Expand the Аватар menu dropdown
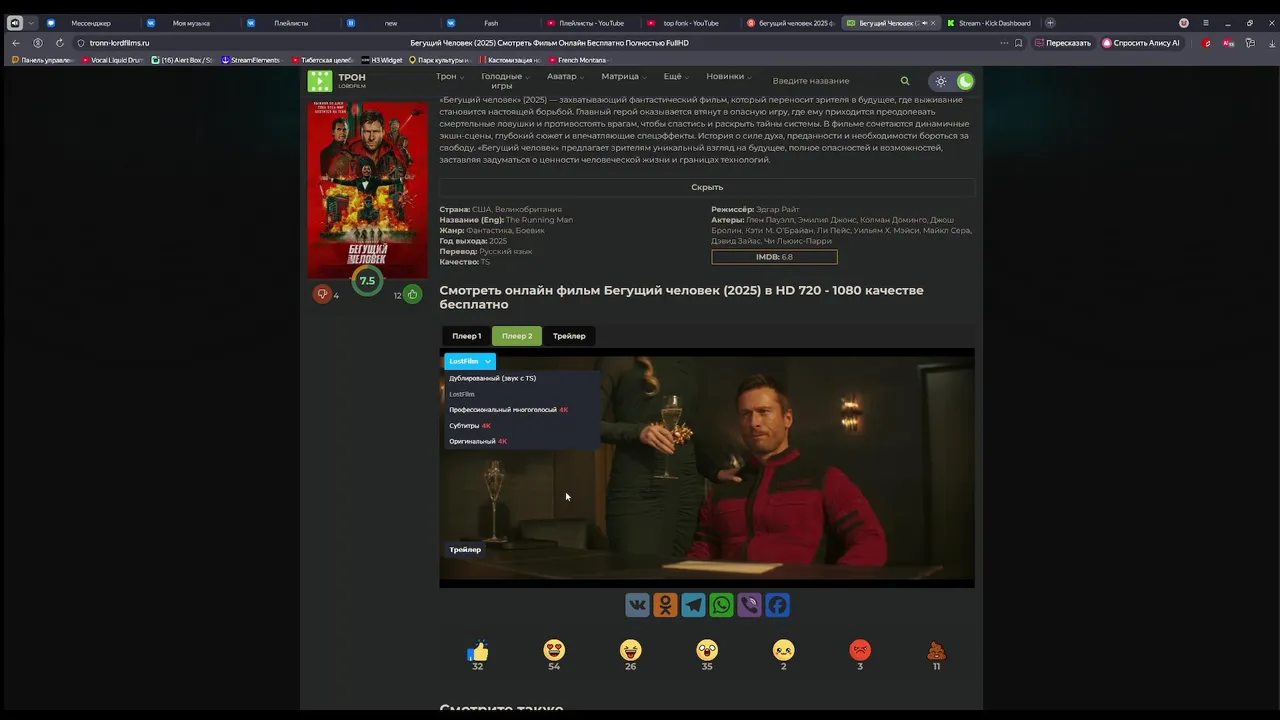The image size is (1280, 720). point(565,77)
